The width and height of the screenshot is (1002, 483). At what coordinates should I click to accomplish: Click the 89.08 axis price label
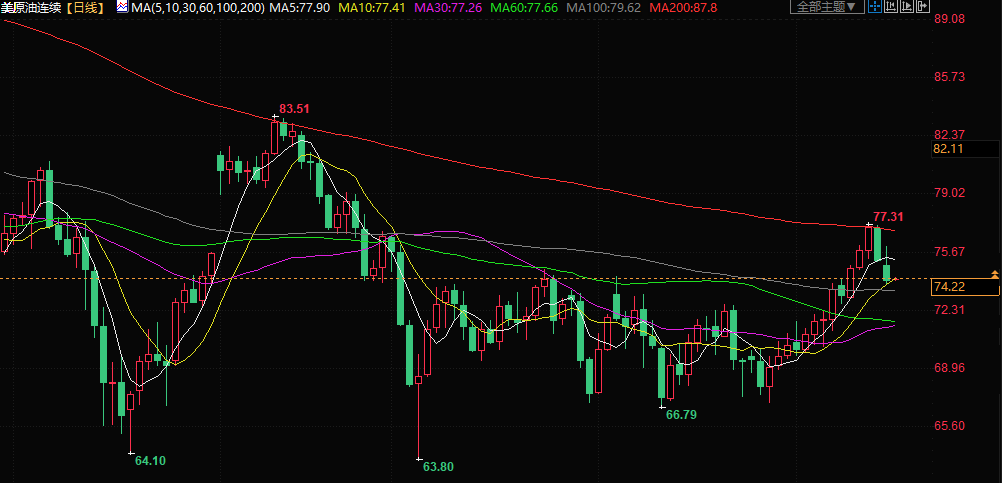[x=949, y=19]
